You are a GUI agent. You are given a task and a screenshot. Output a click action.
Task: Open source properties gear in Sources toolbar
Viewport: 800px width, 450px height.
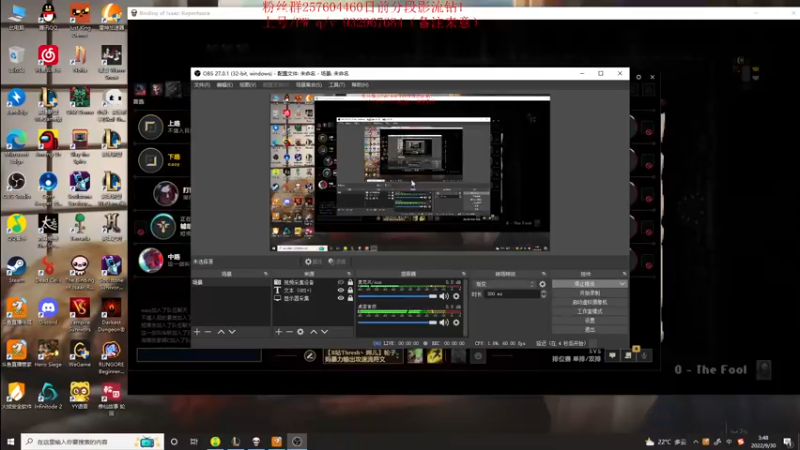pyautogui.click(x=301, y=332)
